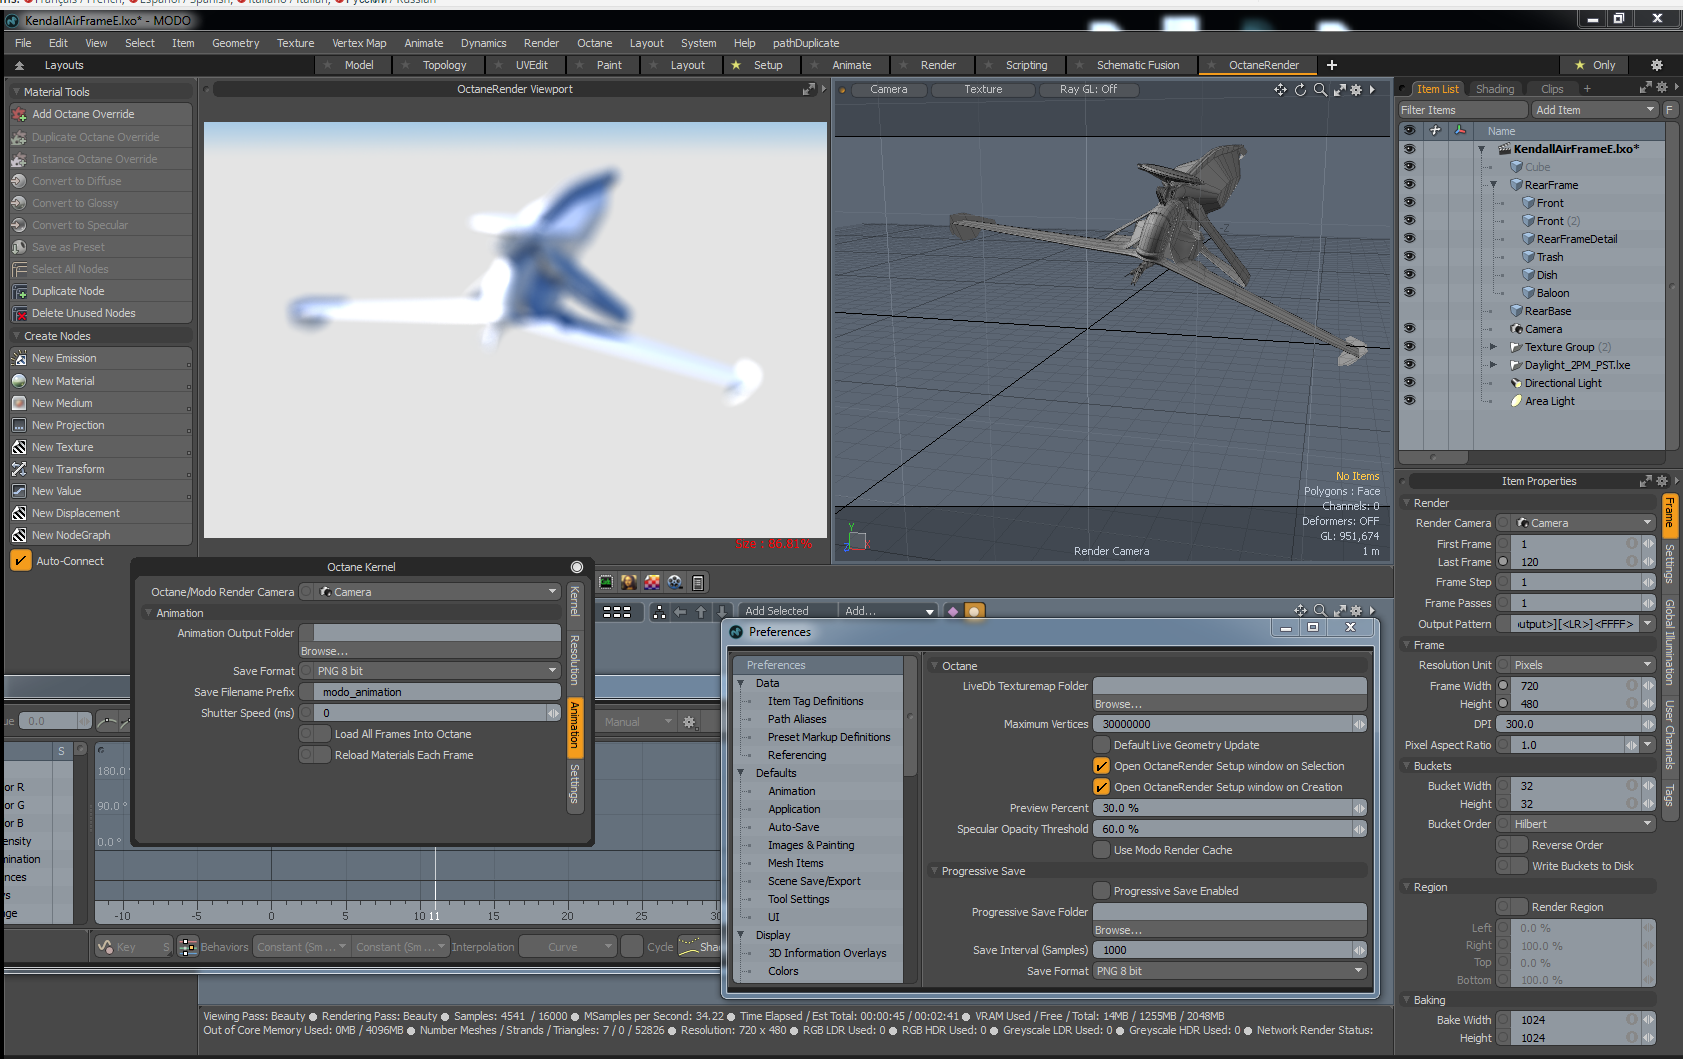Collapse the Data section in Preferences tree
The width and height of the screenshot is (1683, 1059).
coord(742,684)
